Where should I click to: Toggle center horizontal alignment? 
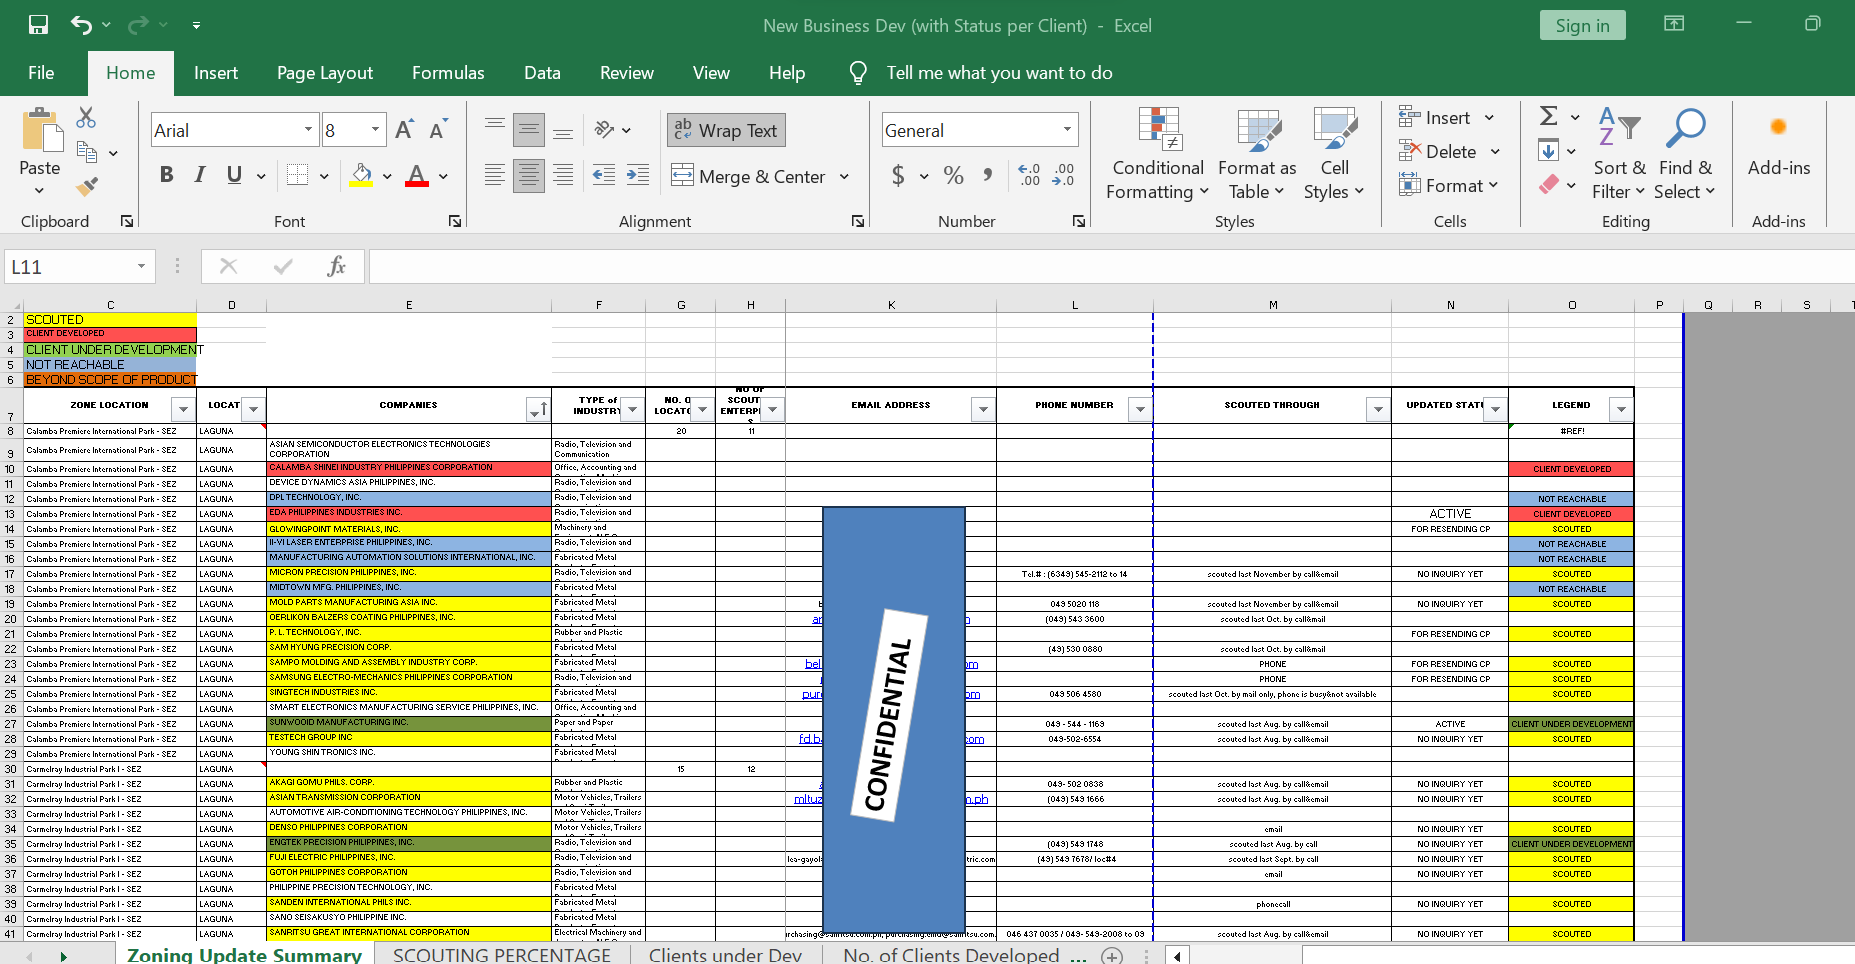(x=529, y=176)
